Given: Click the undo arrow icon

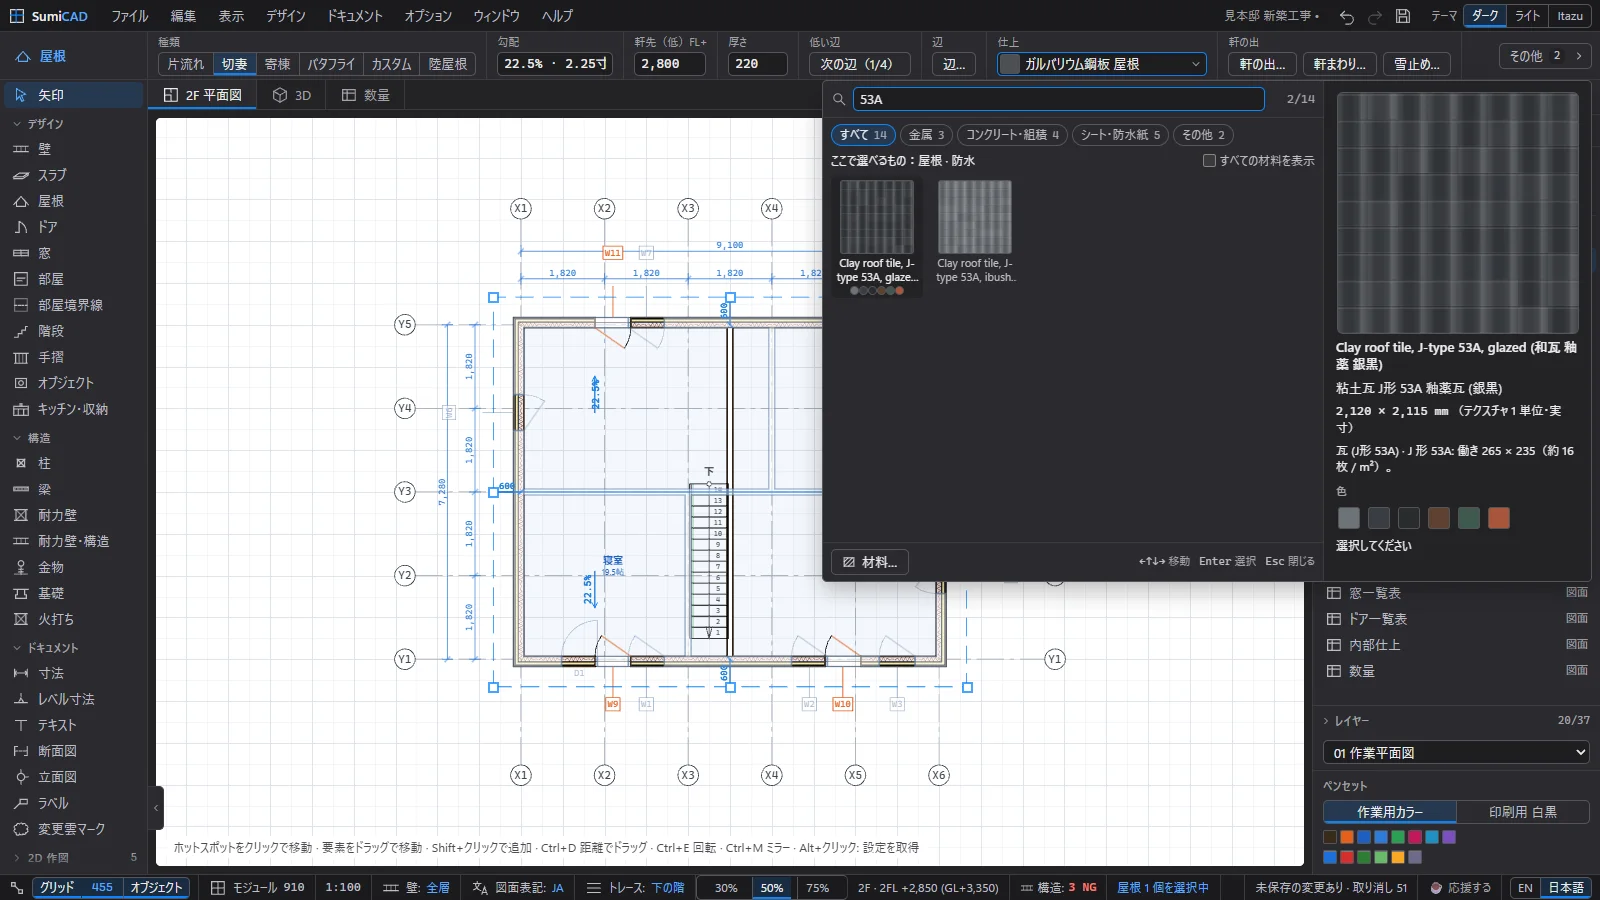Looking at the screenshot, I should (1347, 16).
